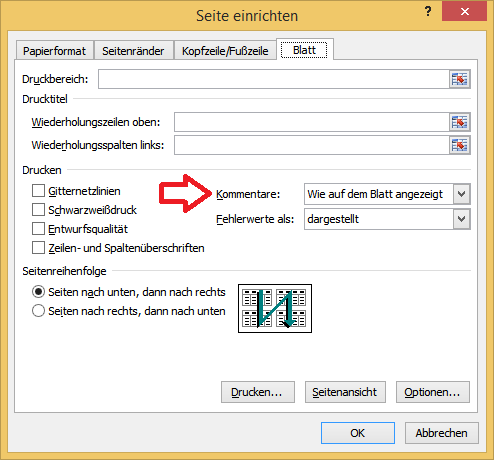Expand the Fehlerwerte als dropdown

462,219
